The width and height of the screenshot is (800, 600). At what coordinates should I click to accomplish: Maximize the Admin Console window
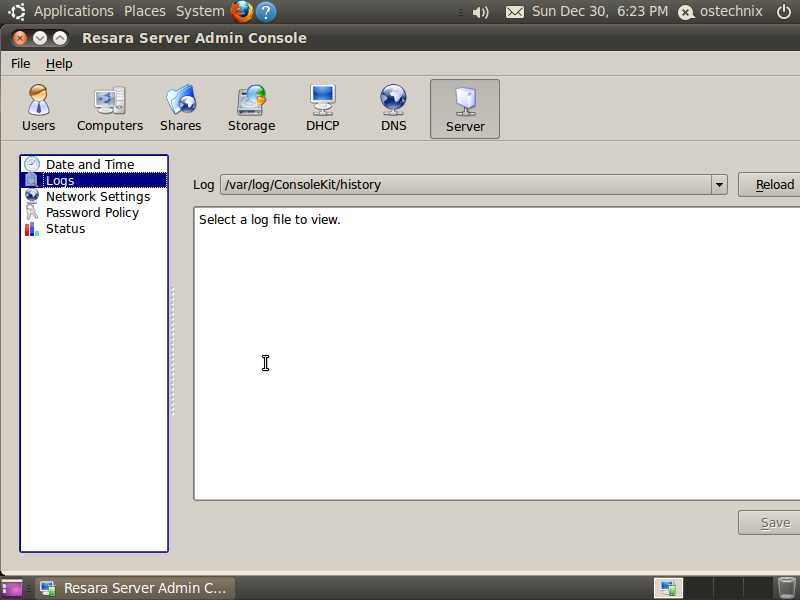point(60,38)
